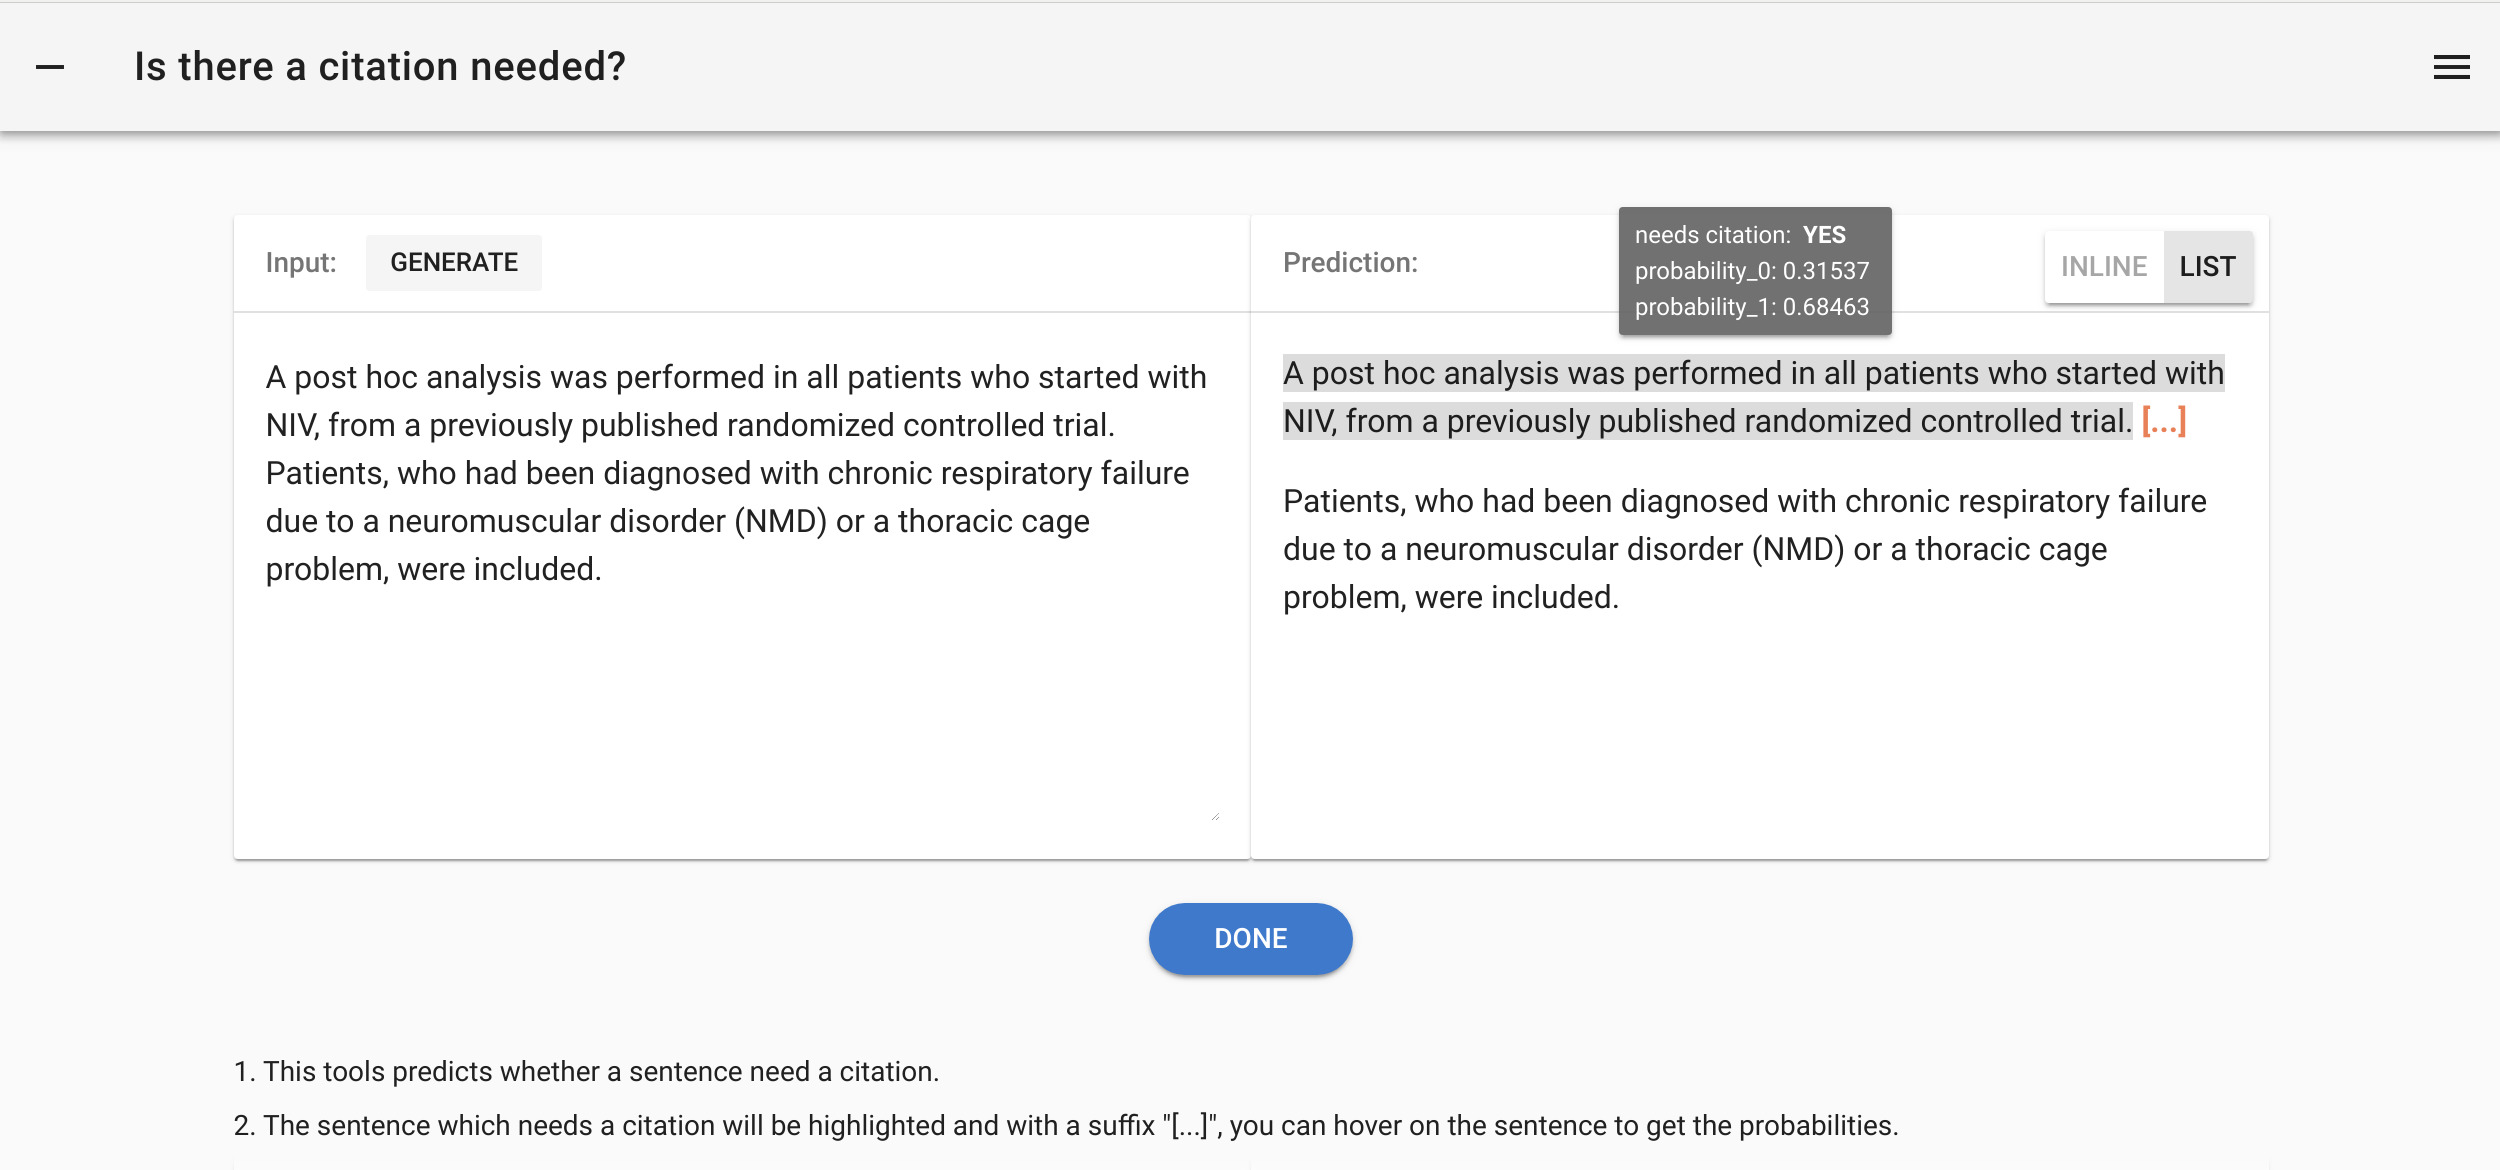Viewport: 2500px width, 1170px height.
Task: Click the probability_0 value in the tooltip
Action: click(1825, 271)
